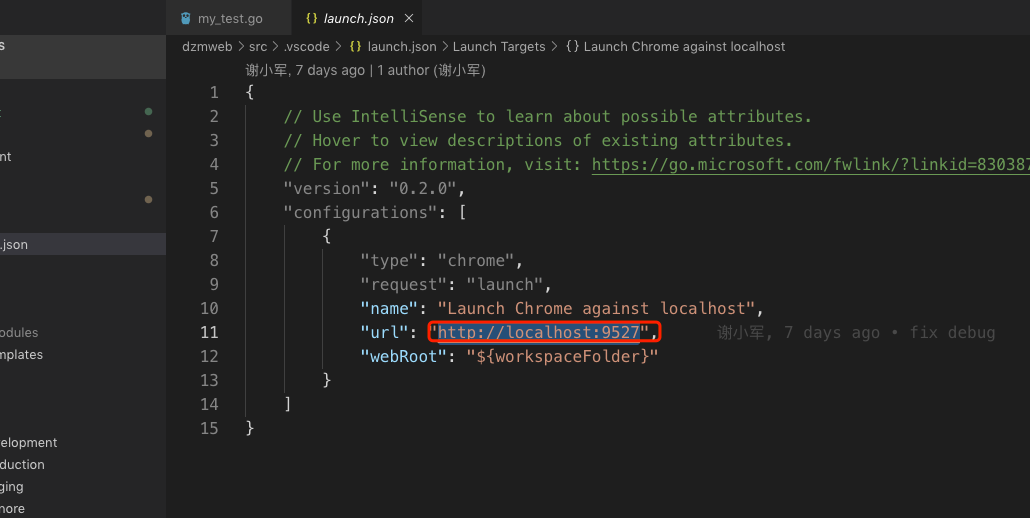Open the Launch Targets breadcrumb segment
This screenshot has height=518, width=1030.
499,47
